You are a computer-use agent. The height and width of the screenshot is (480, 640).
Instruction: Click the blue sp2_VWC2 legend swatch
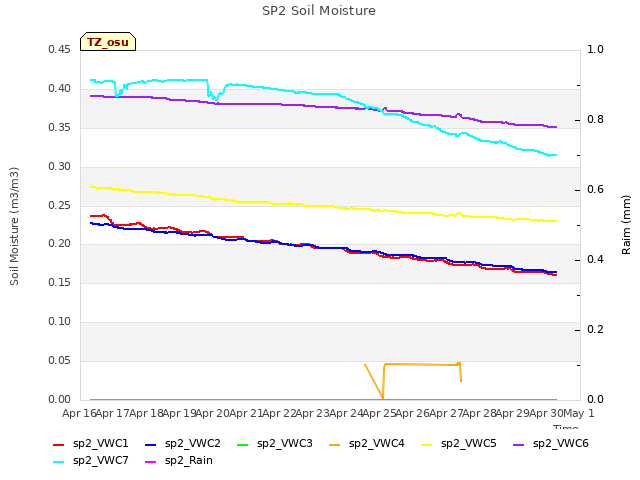pyautogui.click(x=151, y=444)
